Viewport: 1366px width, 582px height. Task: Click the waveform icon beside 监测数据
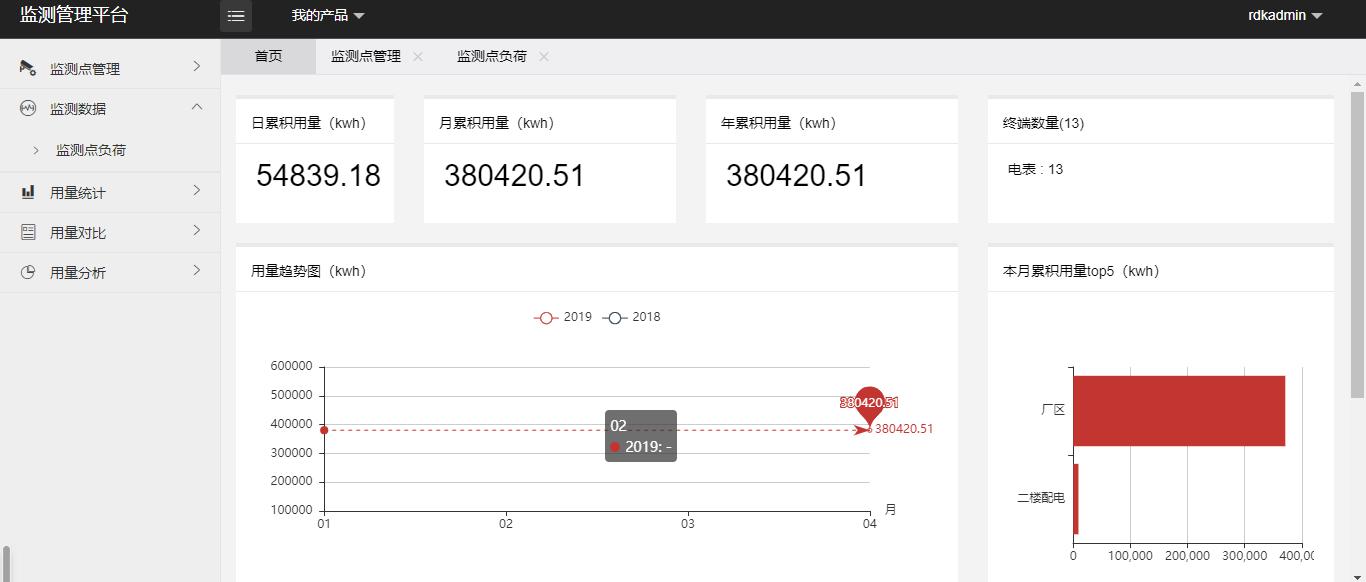click(28, 108)
